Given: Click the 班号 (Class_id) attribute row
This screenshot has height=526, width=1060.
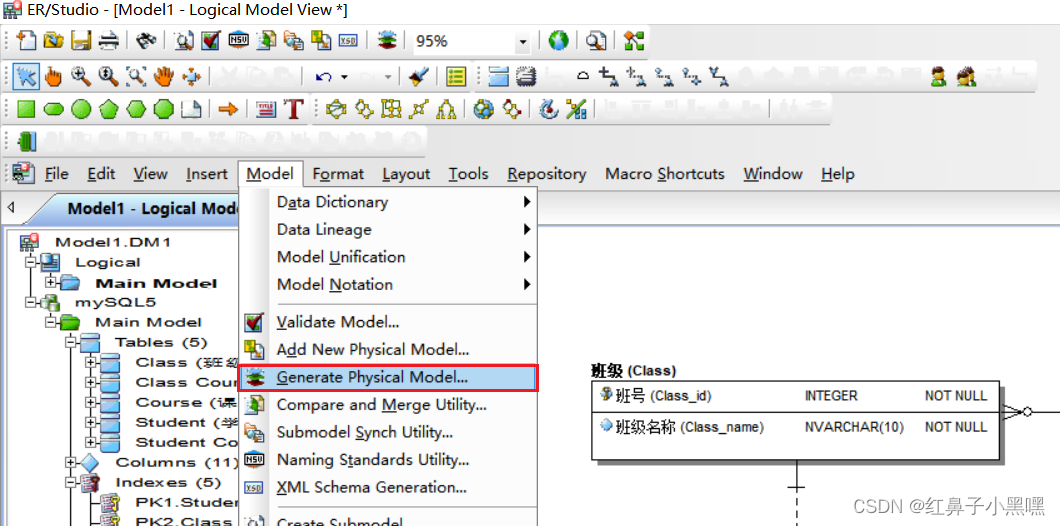Looking at the screenshot, I should point(795,396).
